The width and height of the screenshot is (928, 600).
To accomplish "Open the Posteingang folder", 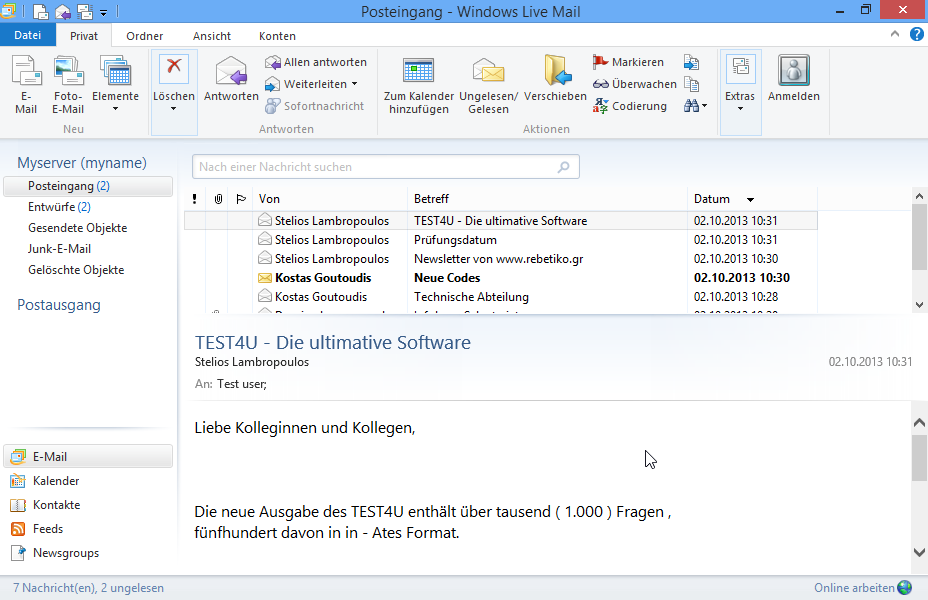I will click(x=88, y=186).
